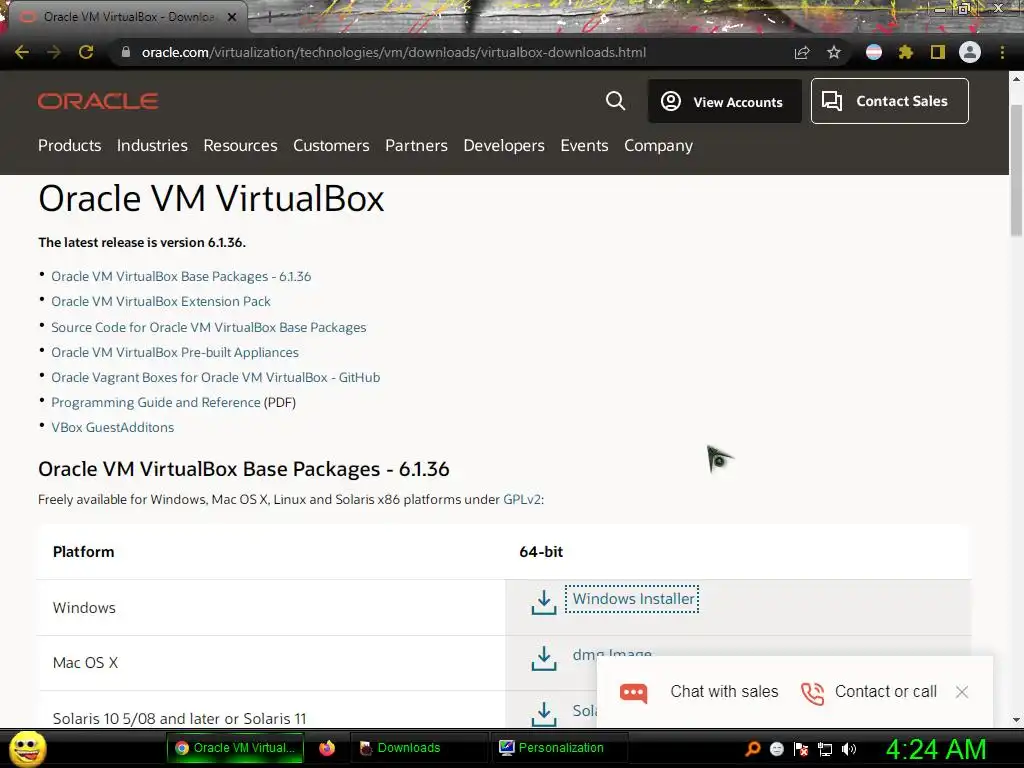This screenshot has height=768, width=1024.
Task: Click the flag with red X tray icon
Action: pyautogui.click(x=801, y=749)
